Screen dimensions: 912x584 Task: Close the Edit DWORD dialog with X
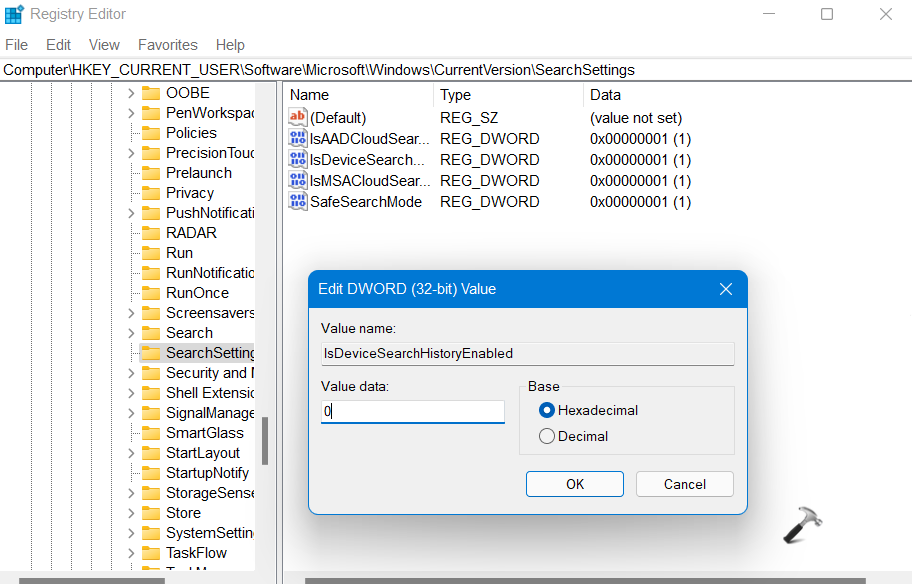click(x=726, y=289)
